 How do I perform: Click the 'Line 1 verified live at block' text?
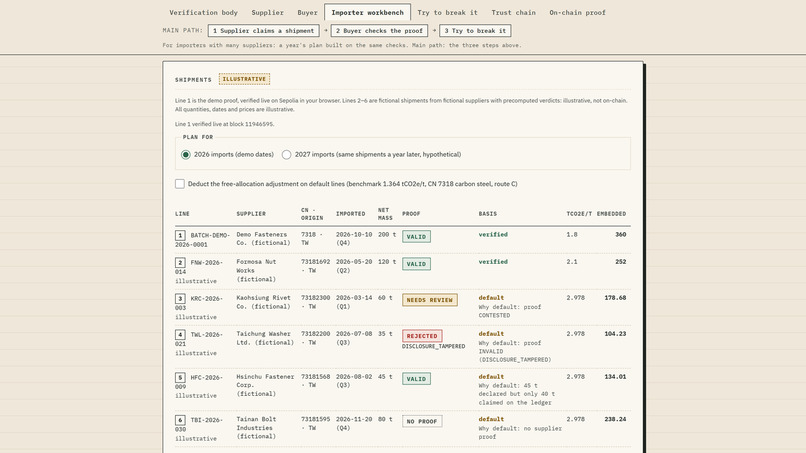point(224,124)
